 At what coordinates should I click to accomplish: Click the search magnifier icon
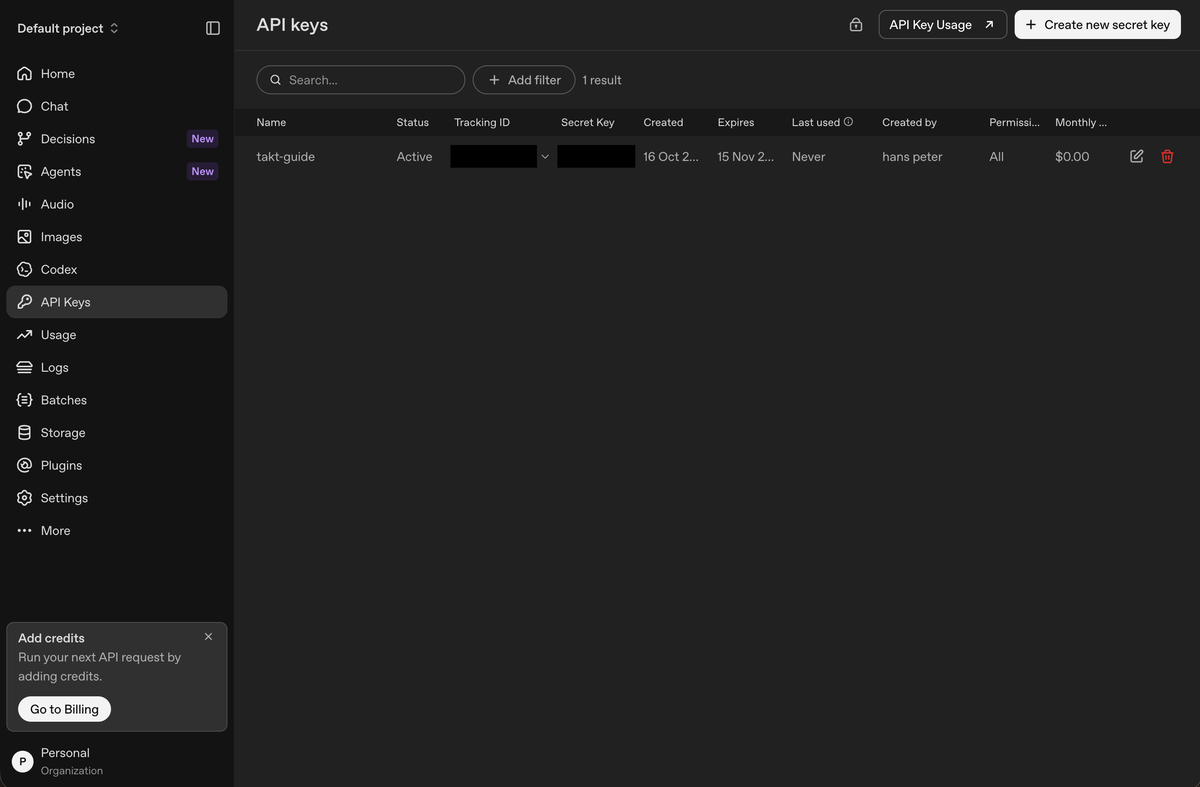(276, 80)
